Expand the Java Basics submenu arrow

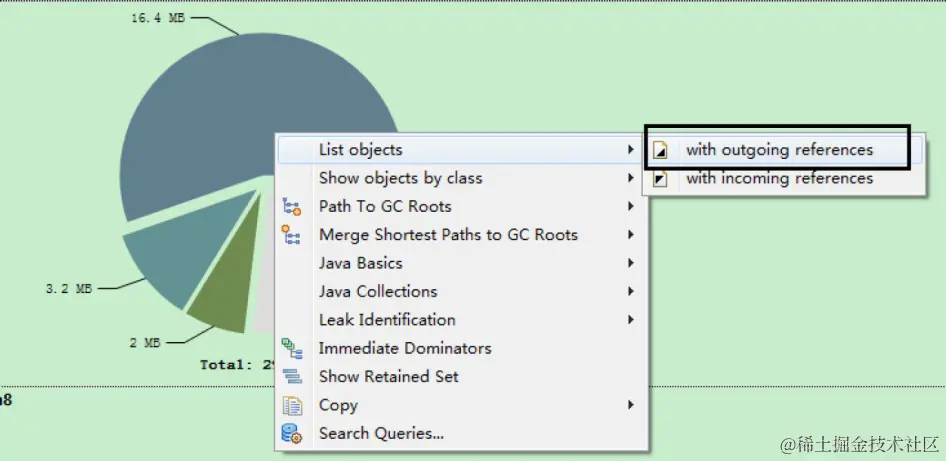pos(630,263)
